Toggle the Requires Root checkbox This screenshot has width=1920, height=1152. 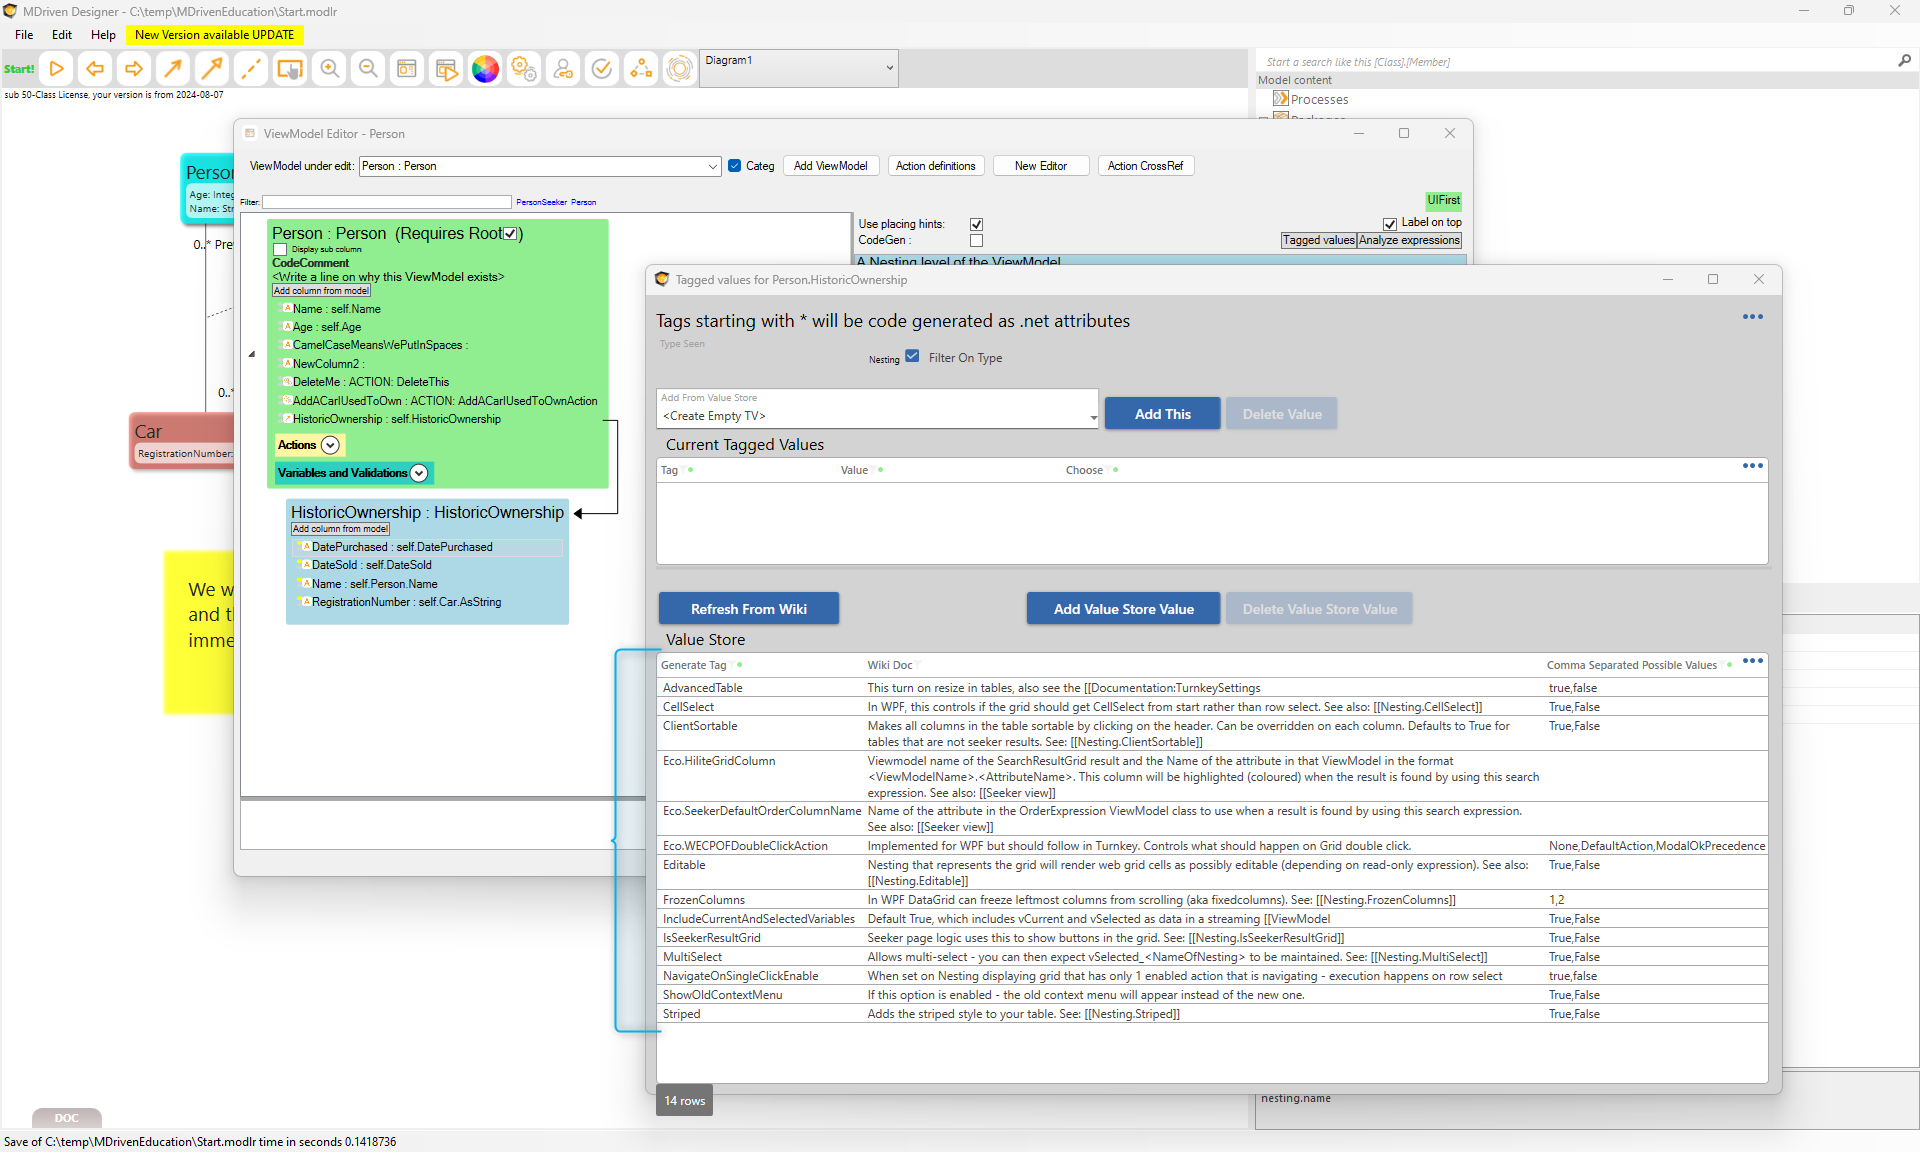point(511,234)
